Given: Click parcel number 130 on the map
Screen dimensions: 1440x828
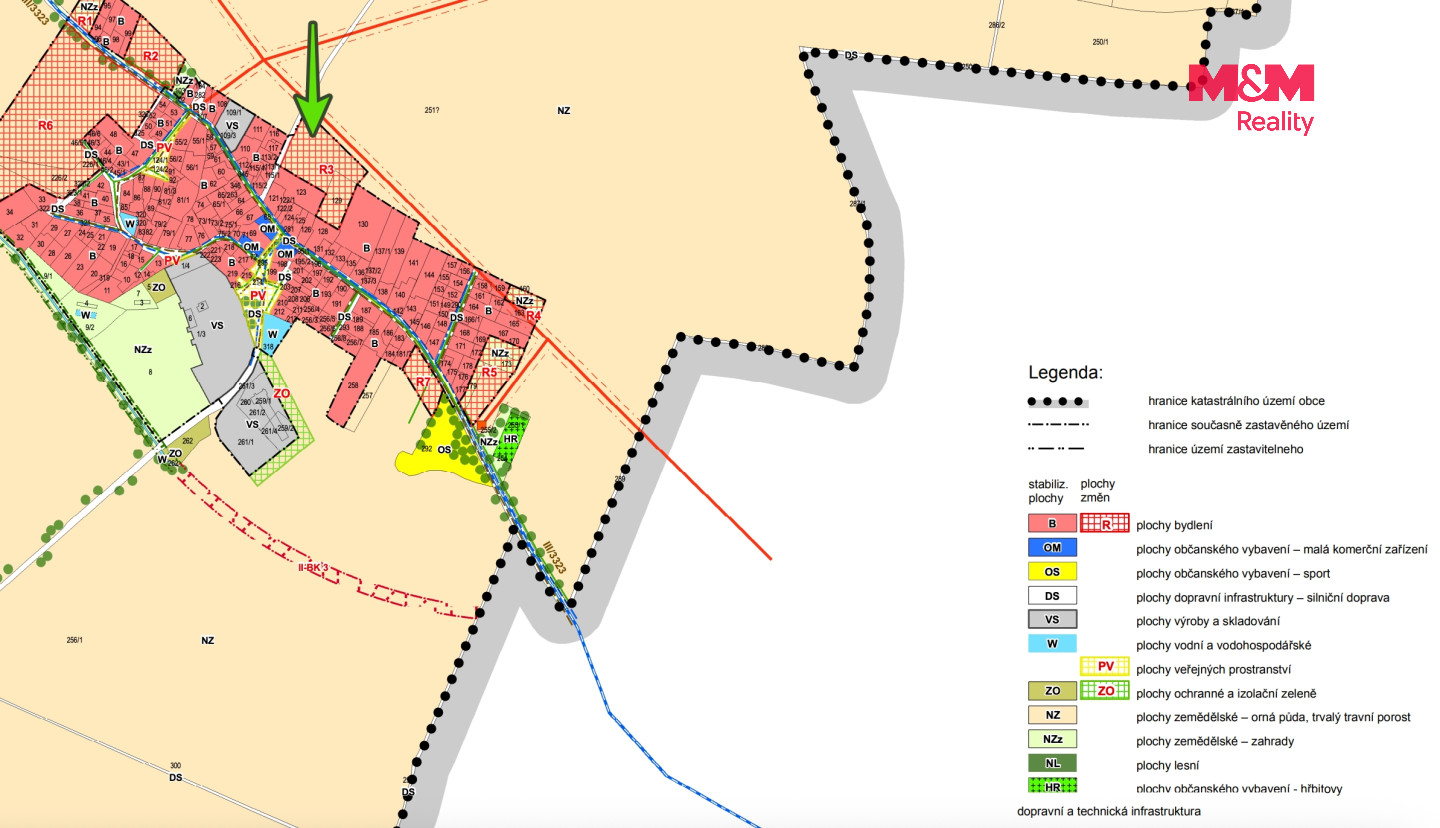Looking at the screenshot, I should tap(363, 223).
